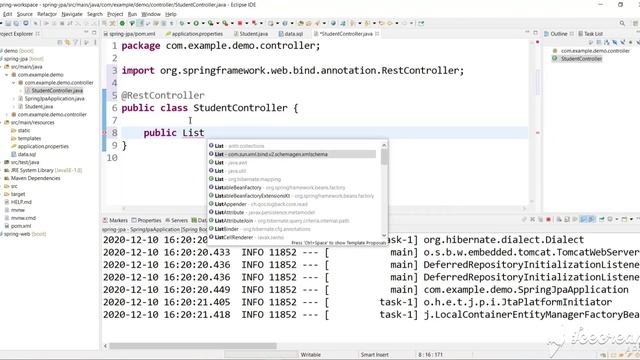Open the Servers view tab
This screenshot has width=640, height=360.
pyautogui.click(x=176, y=220)
